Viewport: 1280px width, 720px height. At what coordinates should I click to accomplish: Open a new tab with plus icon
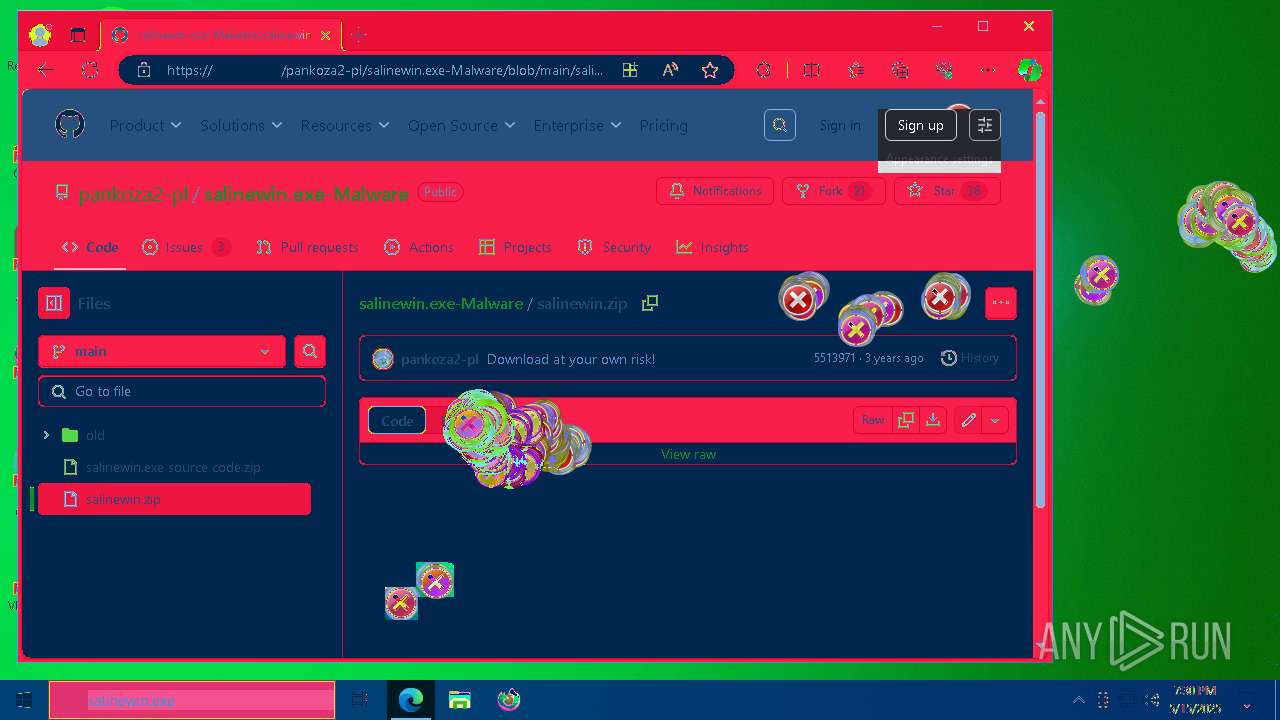(359, 35)
